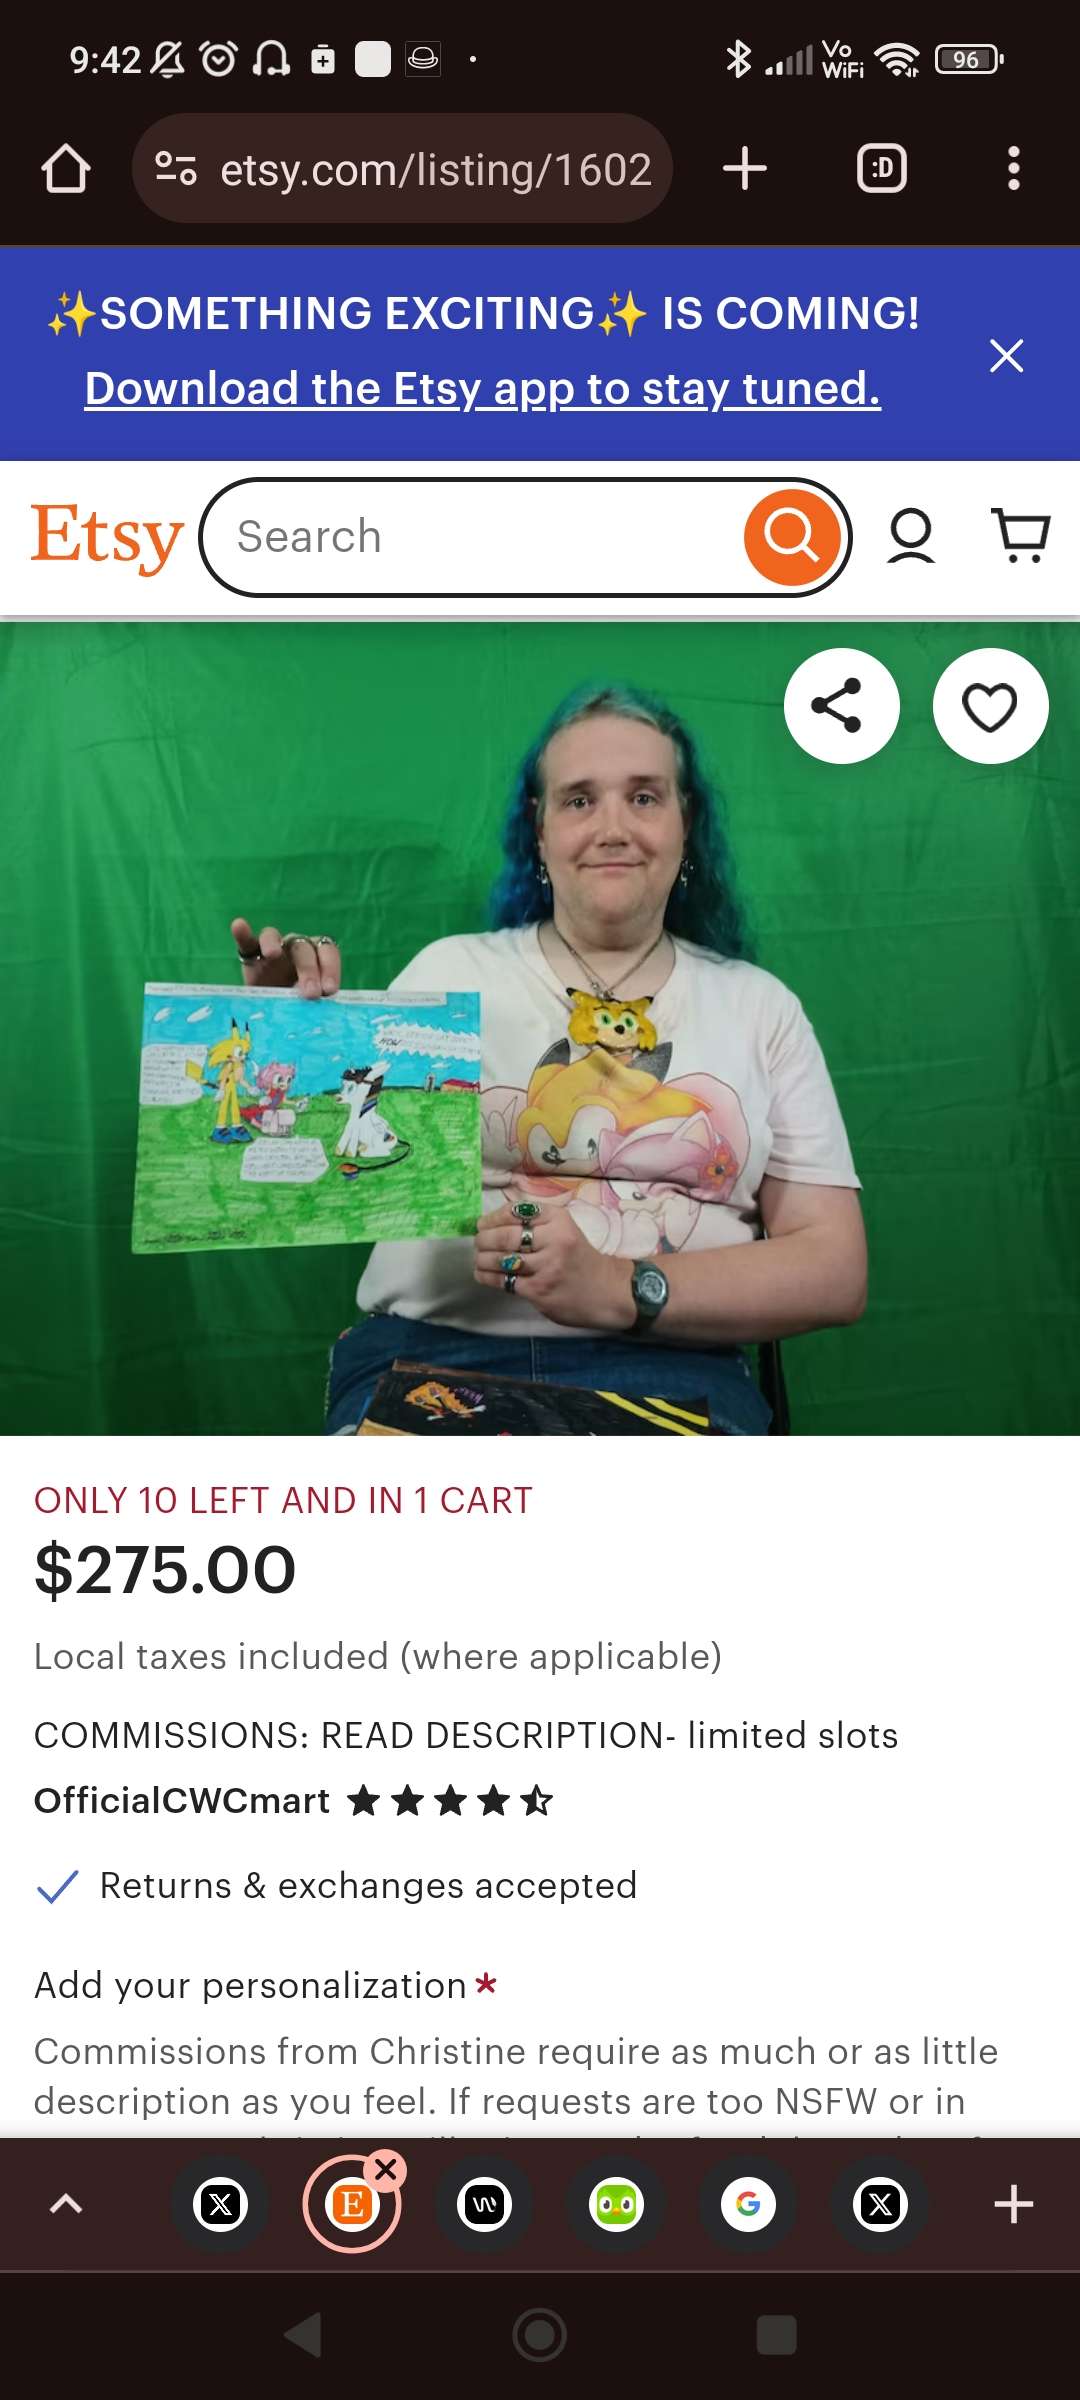Viewport: 1080px width, 2400px height.
Task: Follow Download the Etsy app link
Action: tap(483, 388)
